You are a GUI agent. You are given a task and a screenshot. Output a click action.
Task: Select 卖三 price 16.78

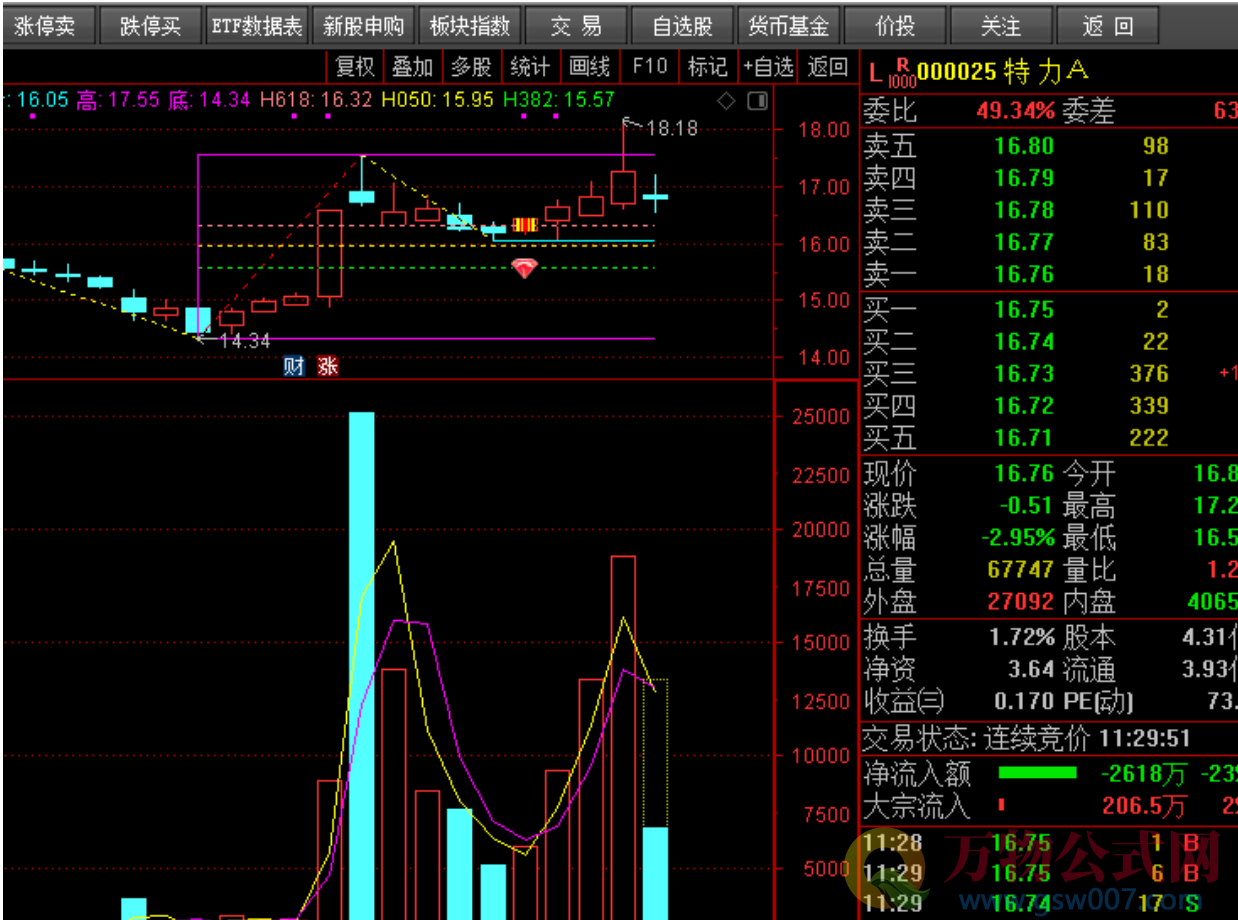(1024, 210)
